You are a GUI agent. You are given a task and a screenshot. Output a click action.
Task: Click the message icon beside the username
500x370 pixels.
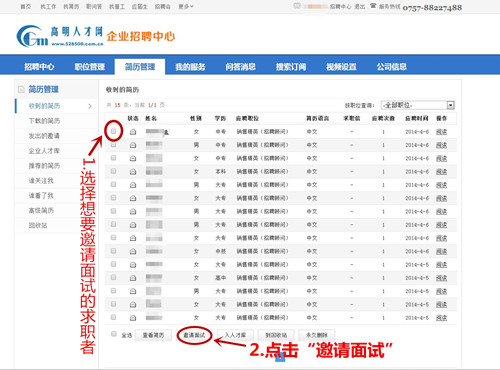(297, 6)
